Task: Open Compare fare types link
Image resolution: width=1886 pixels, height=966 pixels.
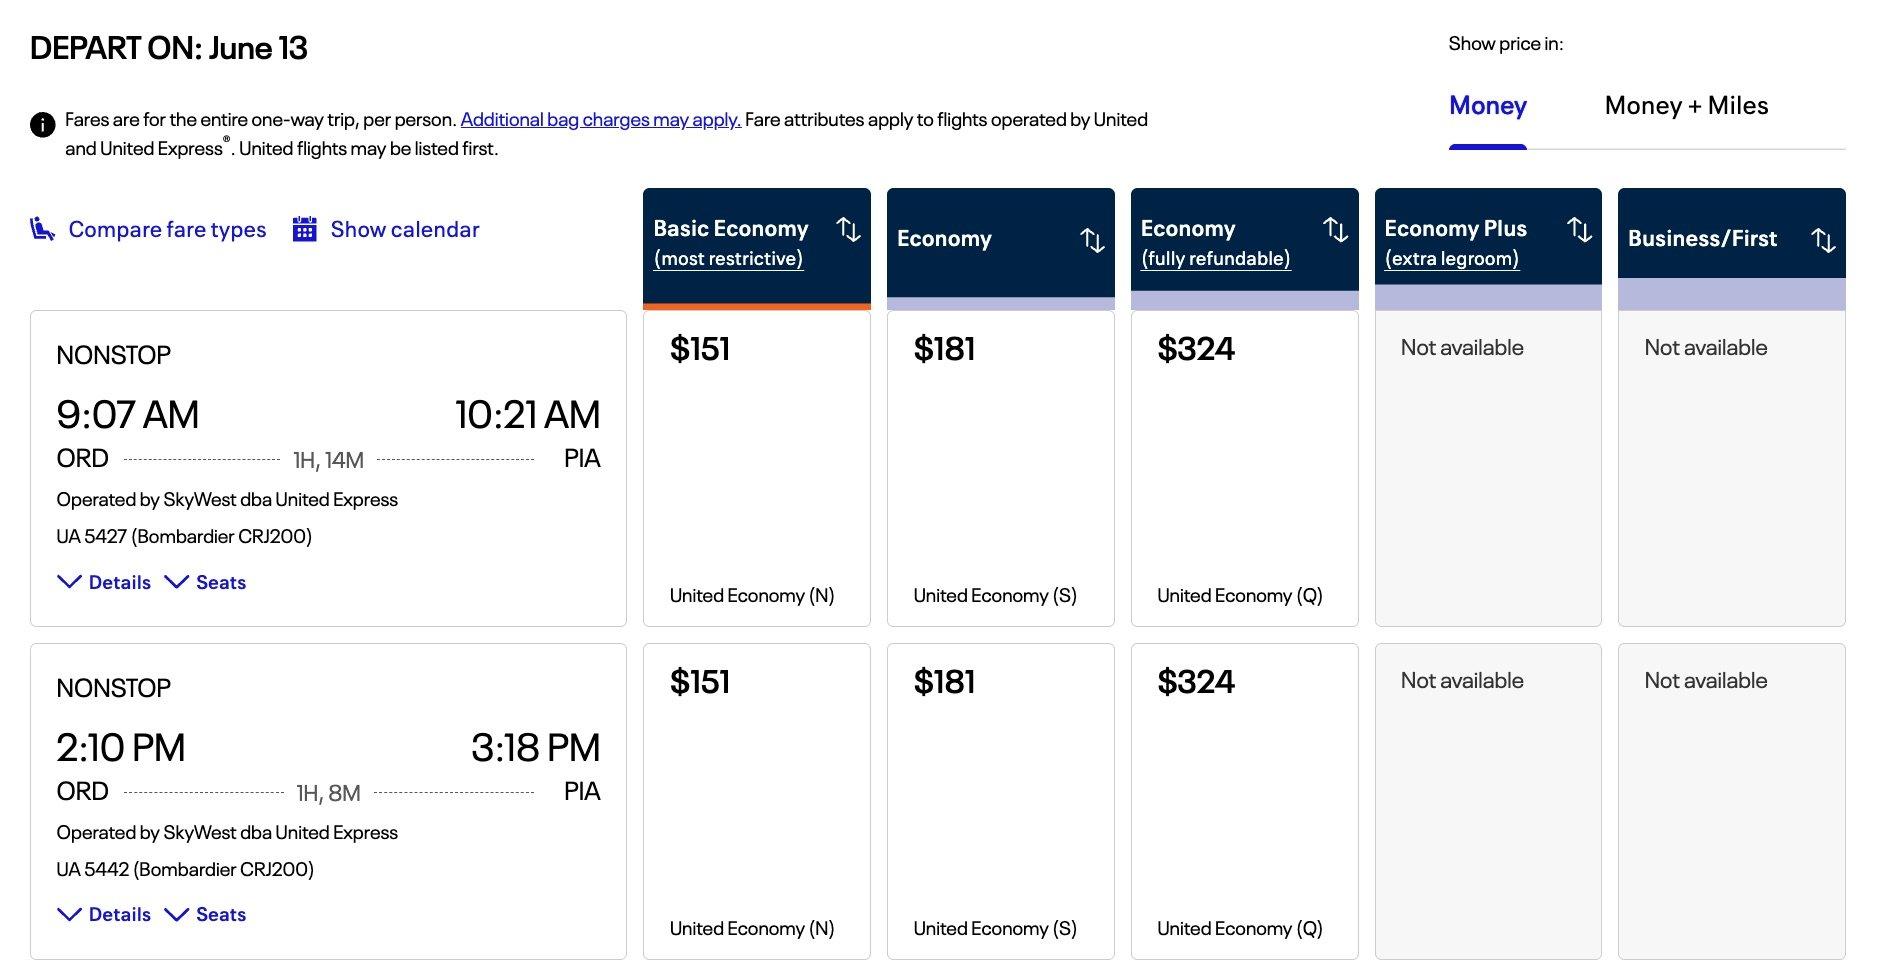Action: point(167,229)
